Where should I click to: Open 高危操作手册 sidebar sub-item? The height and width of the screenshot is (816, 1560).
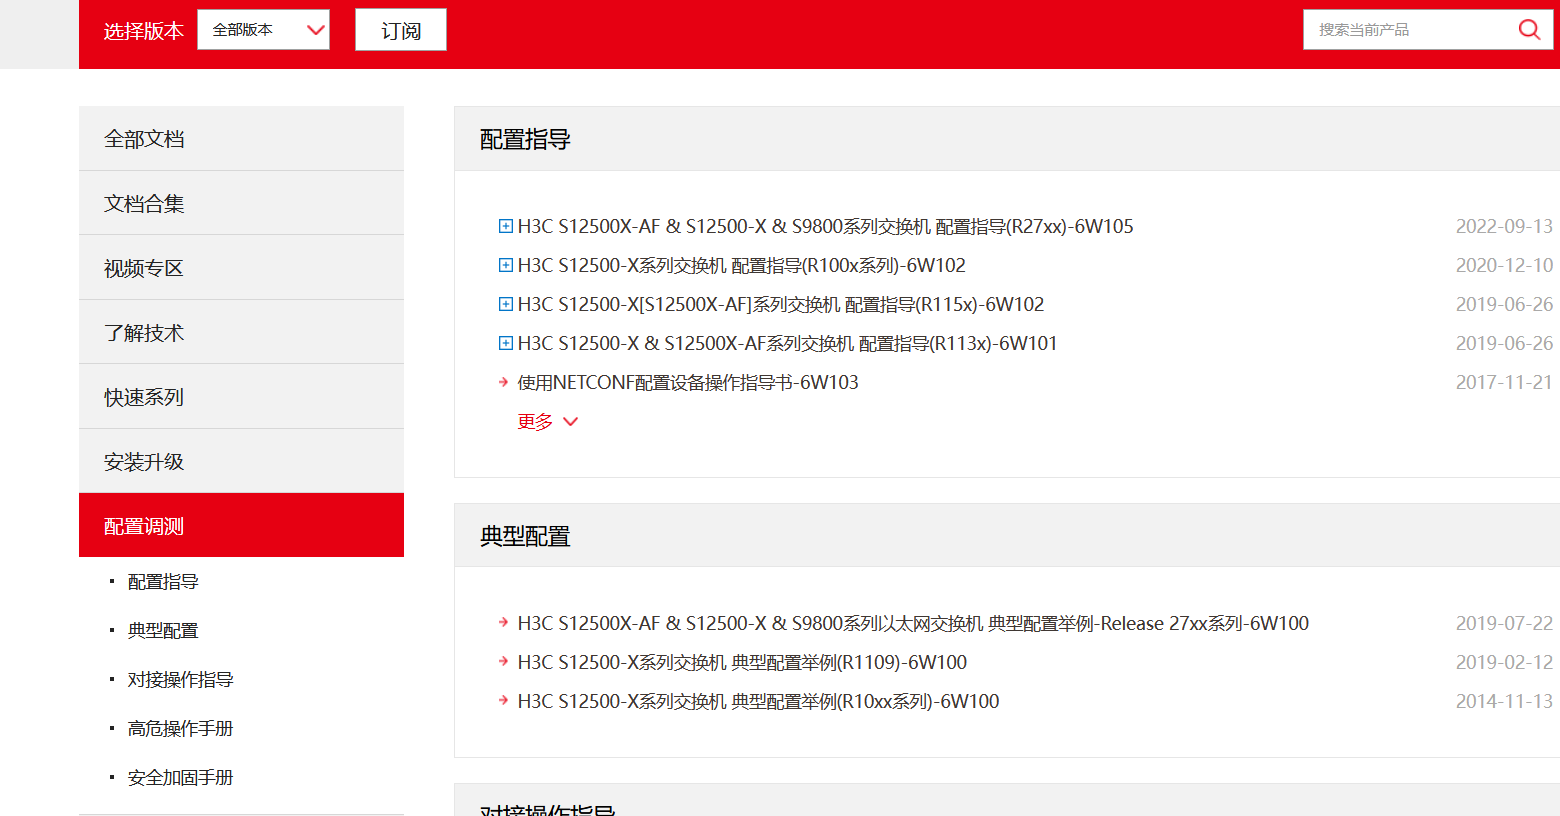(181, 729)
